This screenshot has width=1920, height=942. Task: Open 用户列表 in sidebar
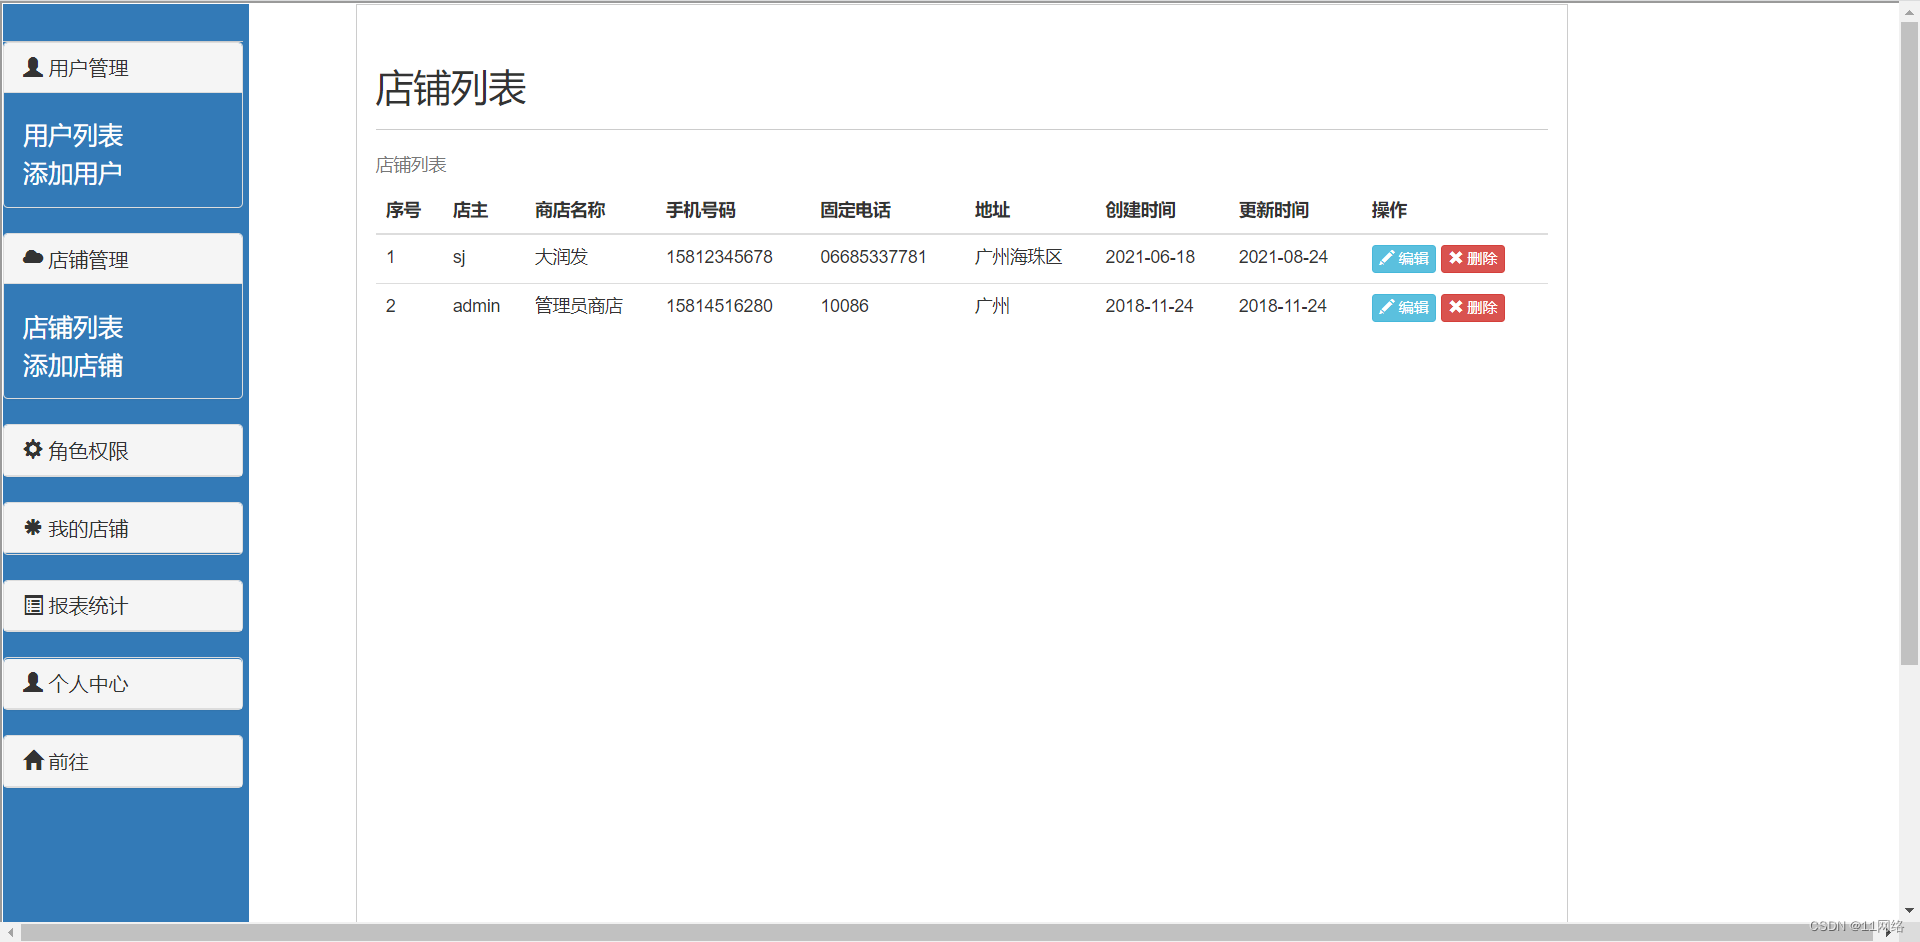tap(73, 135)
